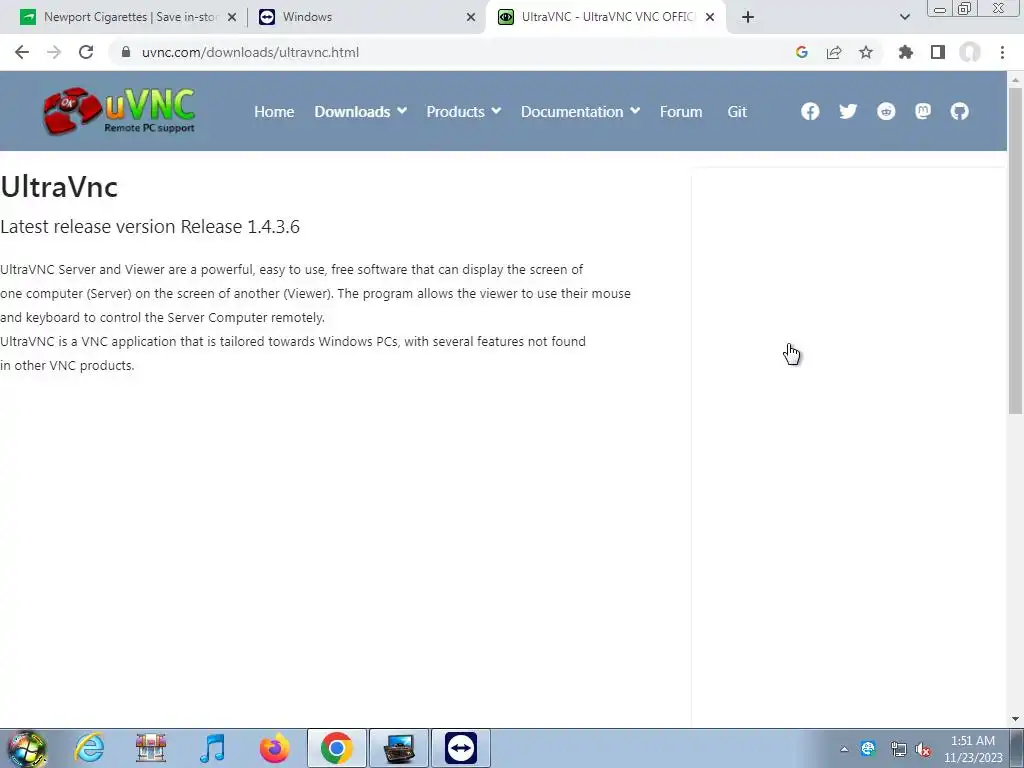The width and height of the screenshot is (1024, 768).
Task: Click the UltraVnc page heading
Action: [x=59, y=187]
